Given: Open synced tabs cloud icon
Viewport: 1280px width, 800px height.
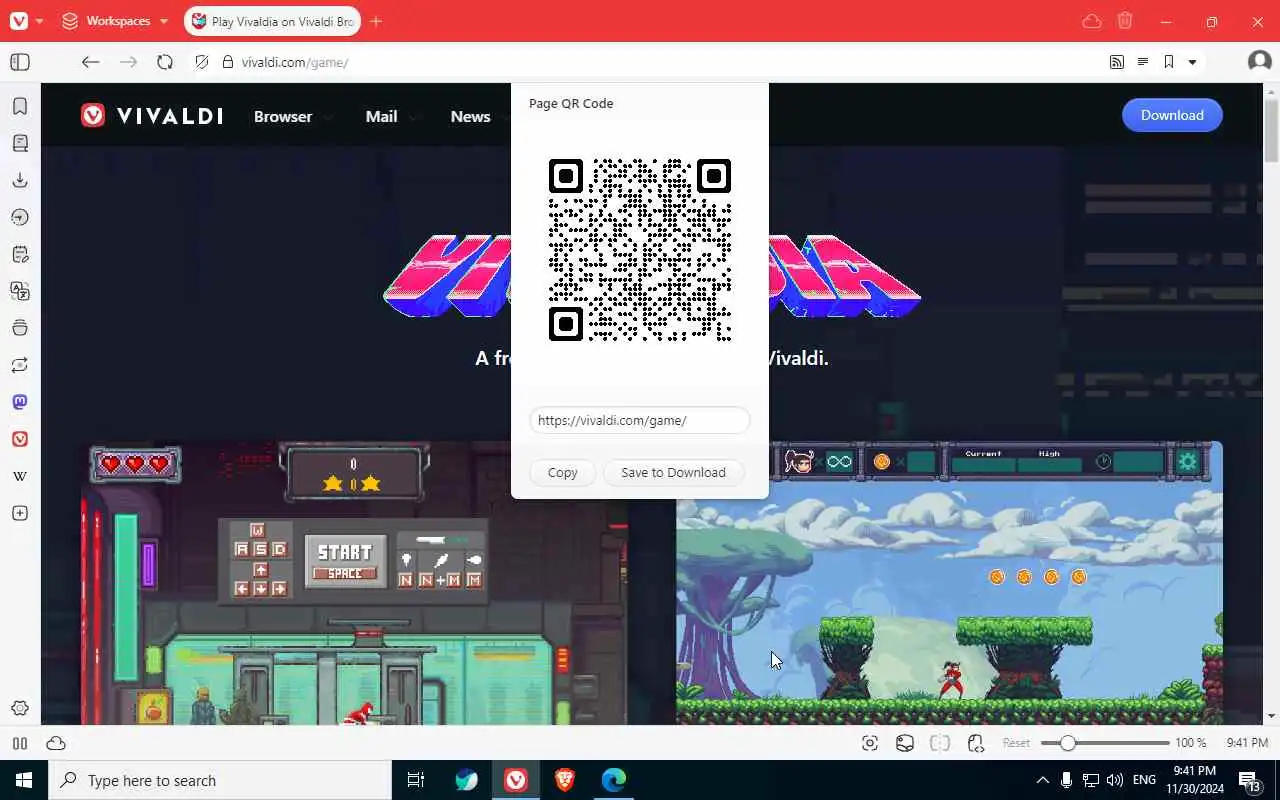Looking at the screenshot, I should [1092, 21].
